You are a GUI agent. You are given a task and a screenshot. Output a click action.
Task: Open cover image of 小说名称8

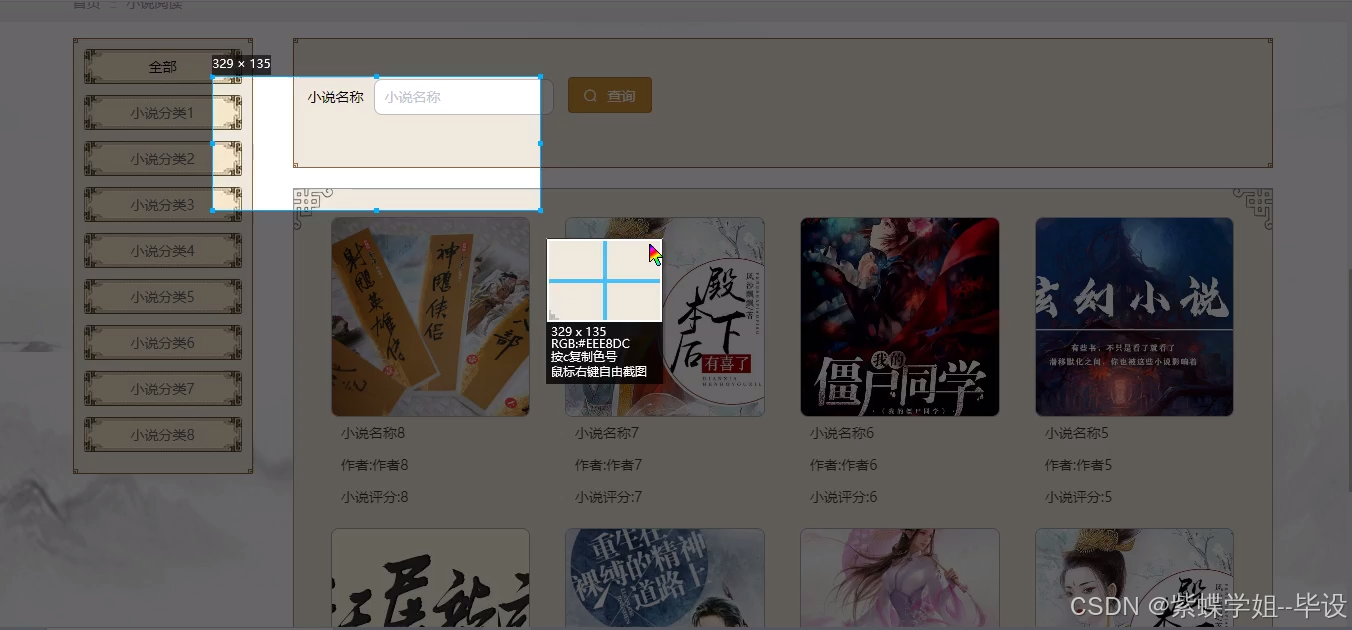tap(430, 317)
